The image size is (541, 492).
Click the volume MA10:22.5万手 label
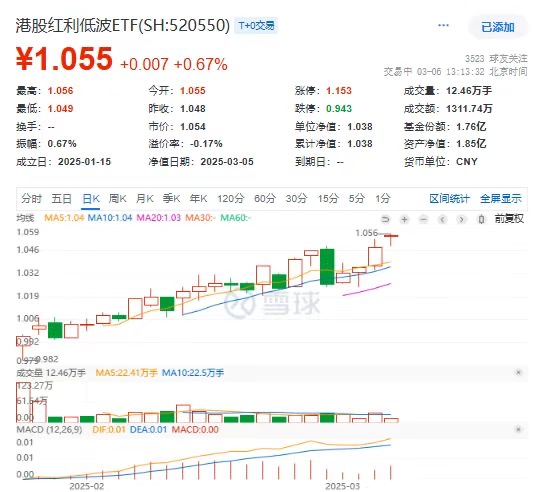tap(193, 373)
